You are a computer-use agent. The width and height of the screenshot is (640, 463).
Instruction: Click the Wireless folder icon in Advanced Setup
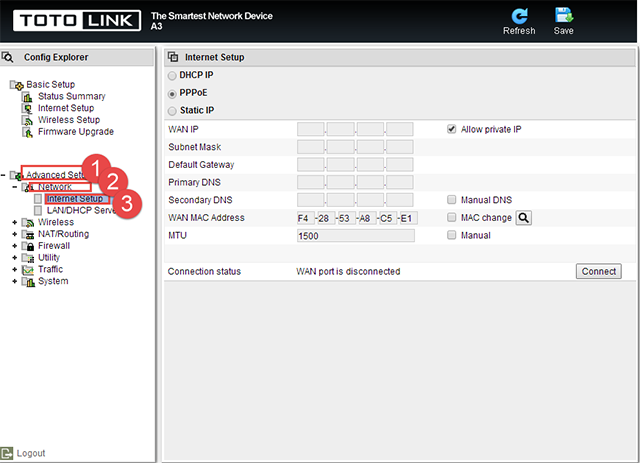(x=28, y=223)
